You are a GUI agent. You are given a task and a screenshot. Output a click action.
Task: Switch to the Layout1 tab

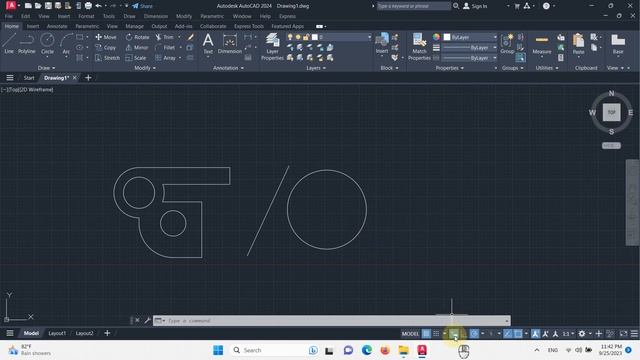pos(57,333)
